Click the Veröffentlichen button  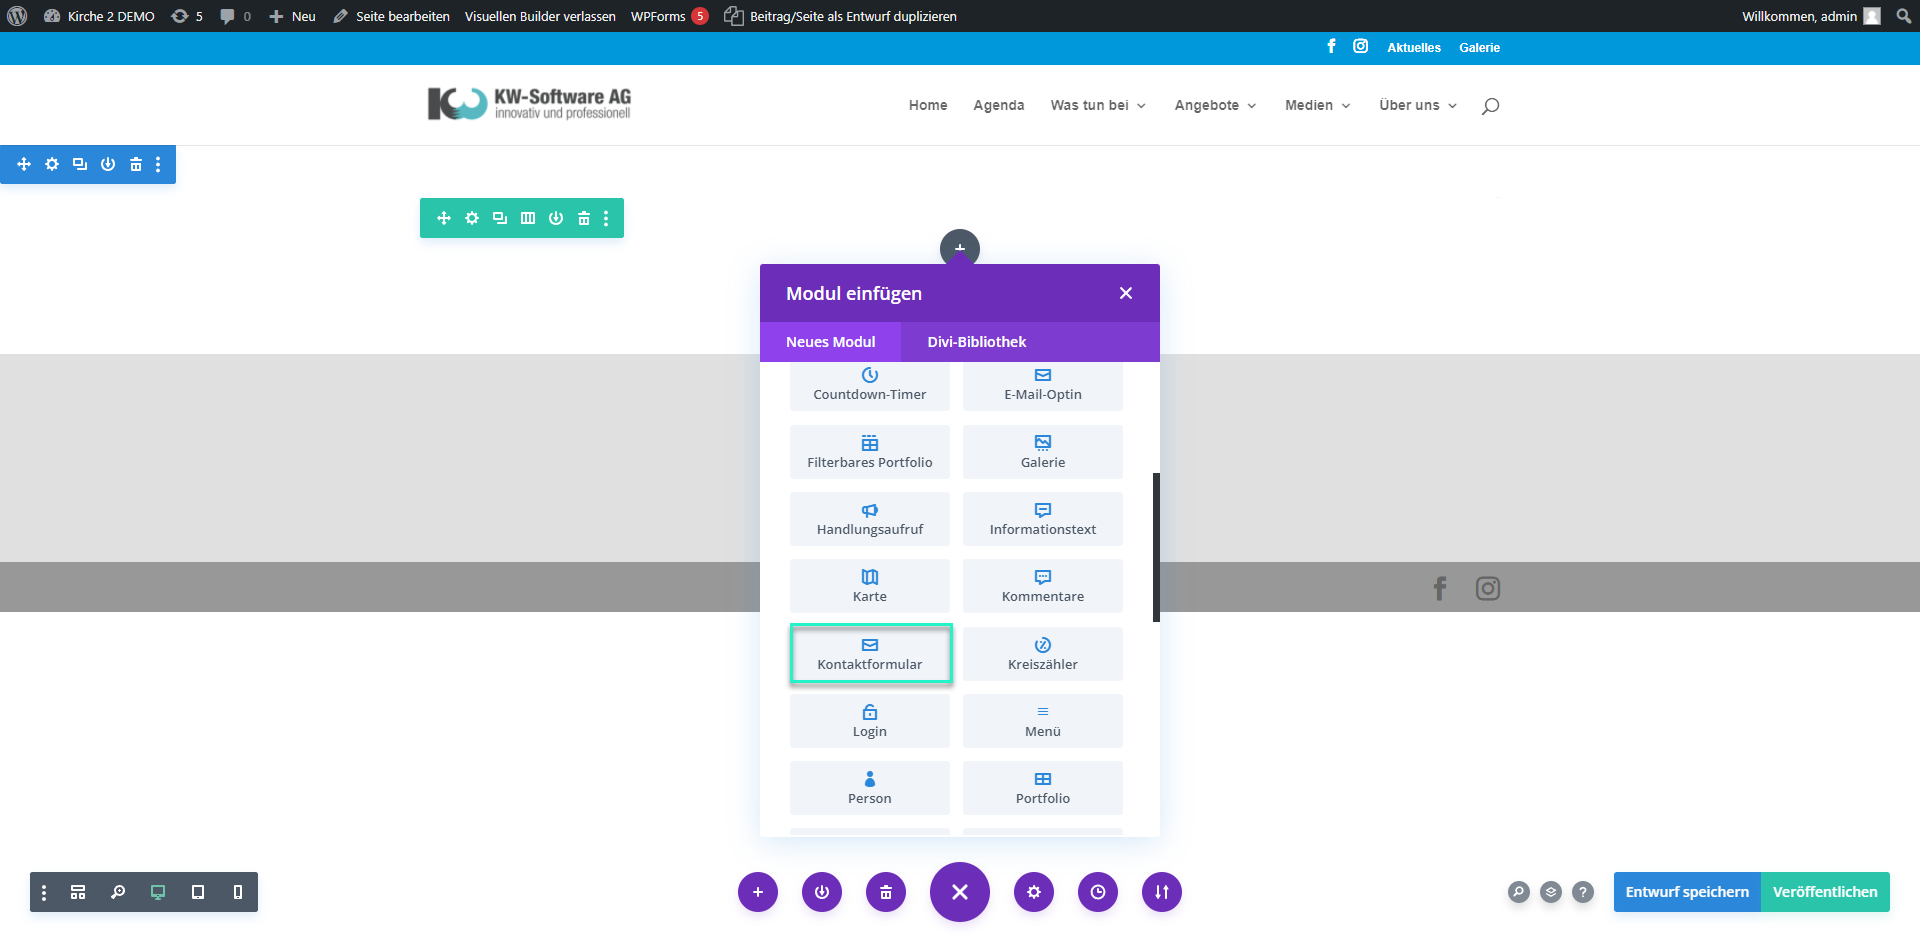point(1824,892)
